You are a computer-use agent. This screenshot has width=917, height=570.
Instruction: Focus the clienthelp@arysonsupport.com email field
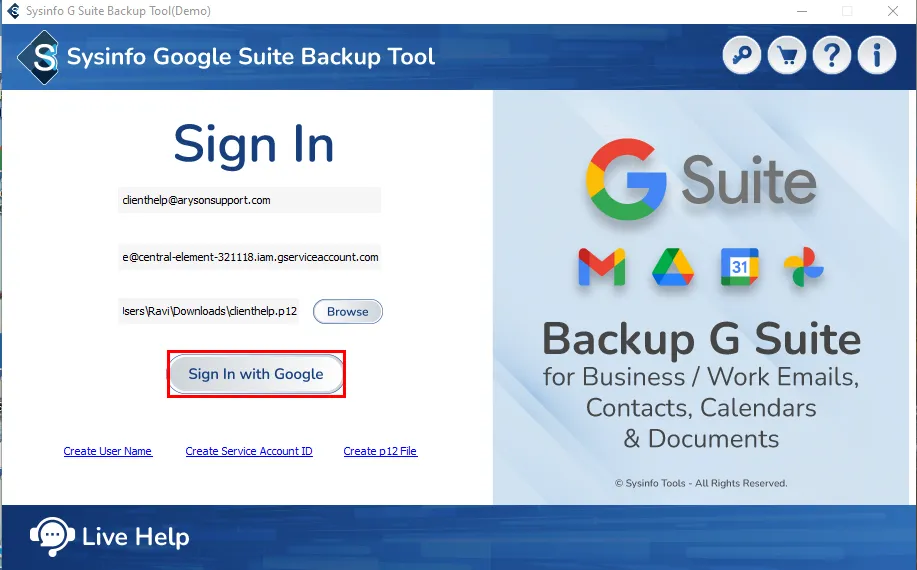(249, 200)
